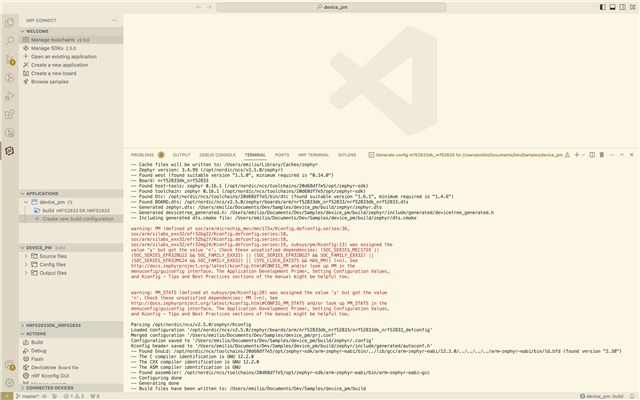Maximize the panel size with chevron
This screenshot has width=640, height=400.
tap(622, 155)
